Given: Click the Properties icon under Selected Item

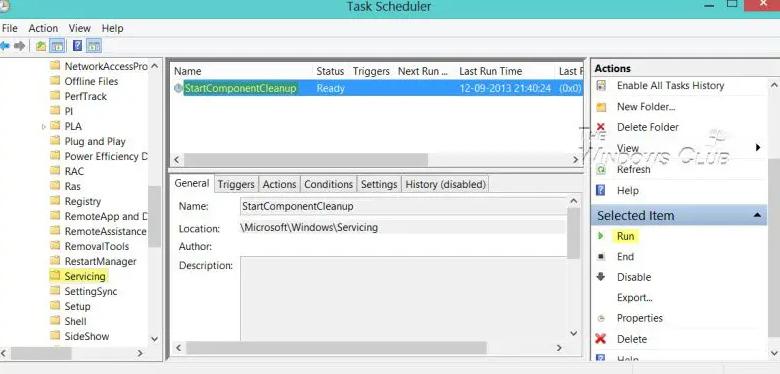Looking at the screenshot, I should 601,318.
